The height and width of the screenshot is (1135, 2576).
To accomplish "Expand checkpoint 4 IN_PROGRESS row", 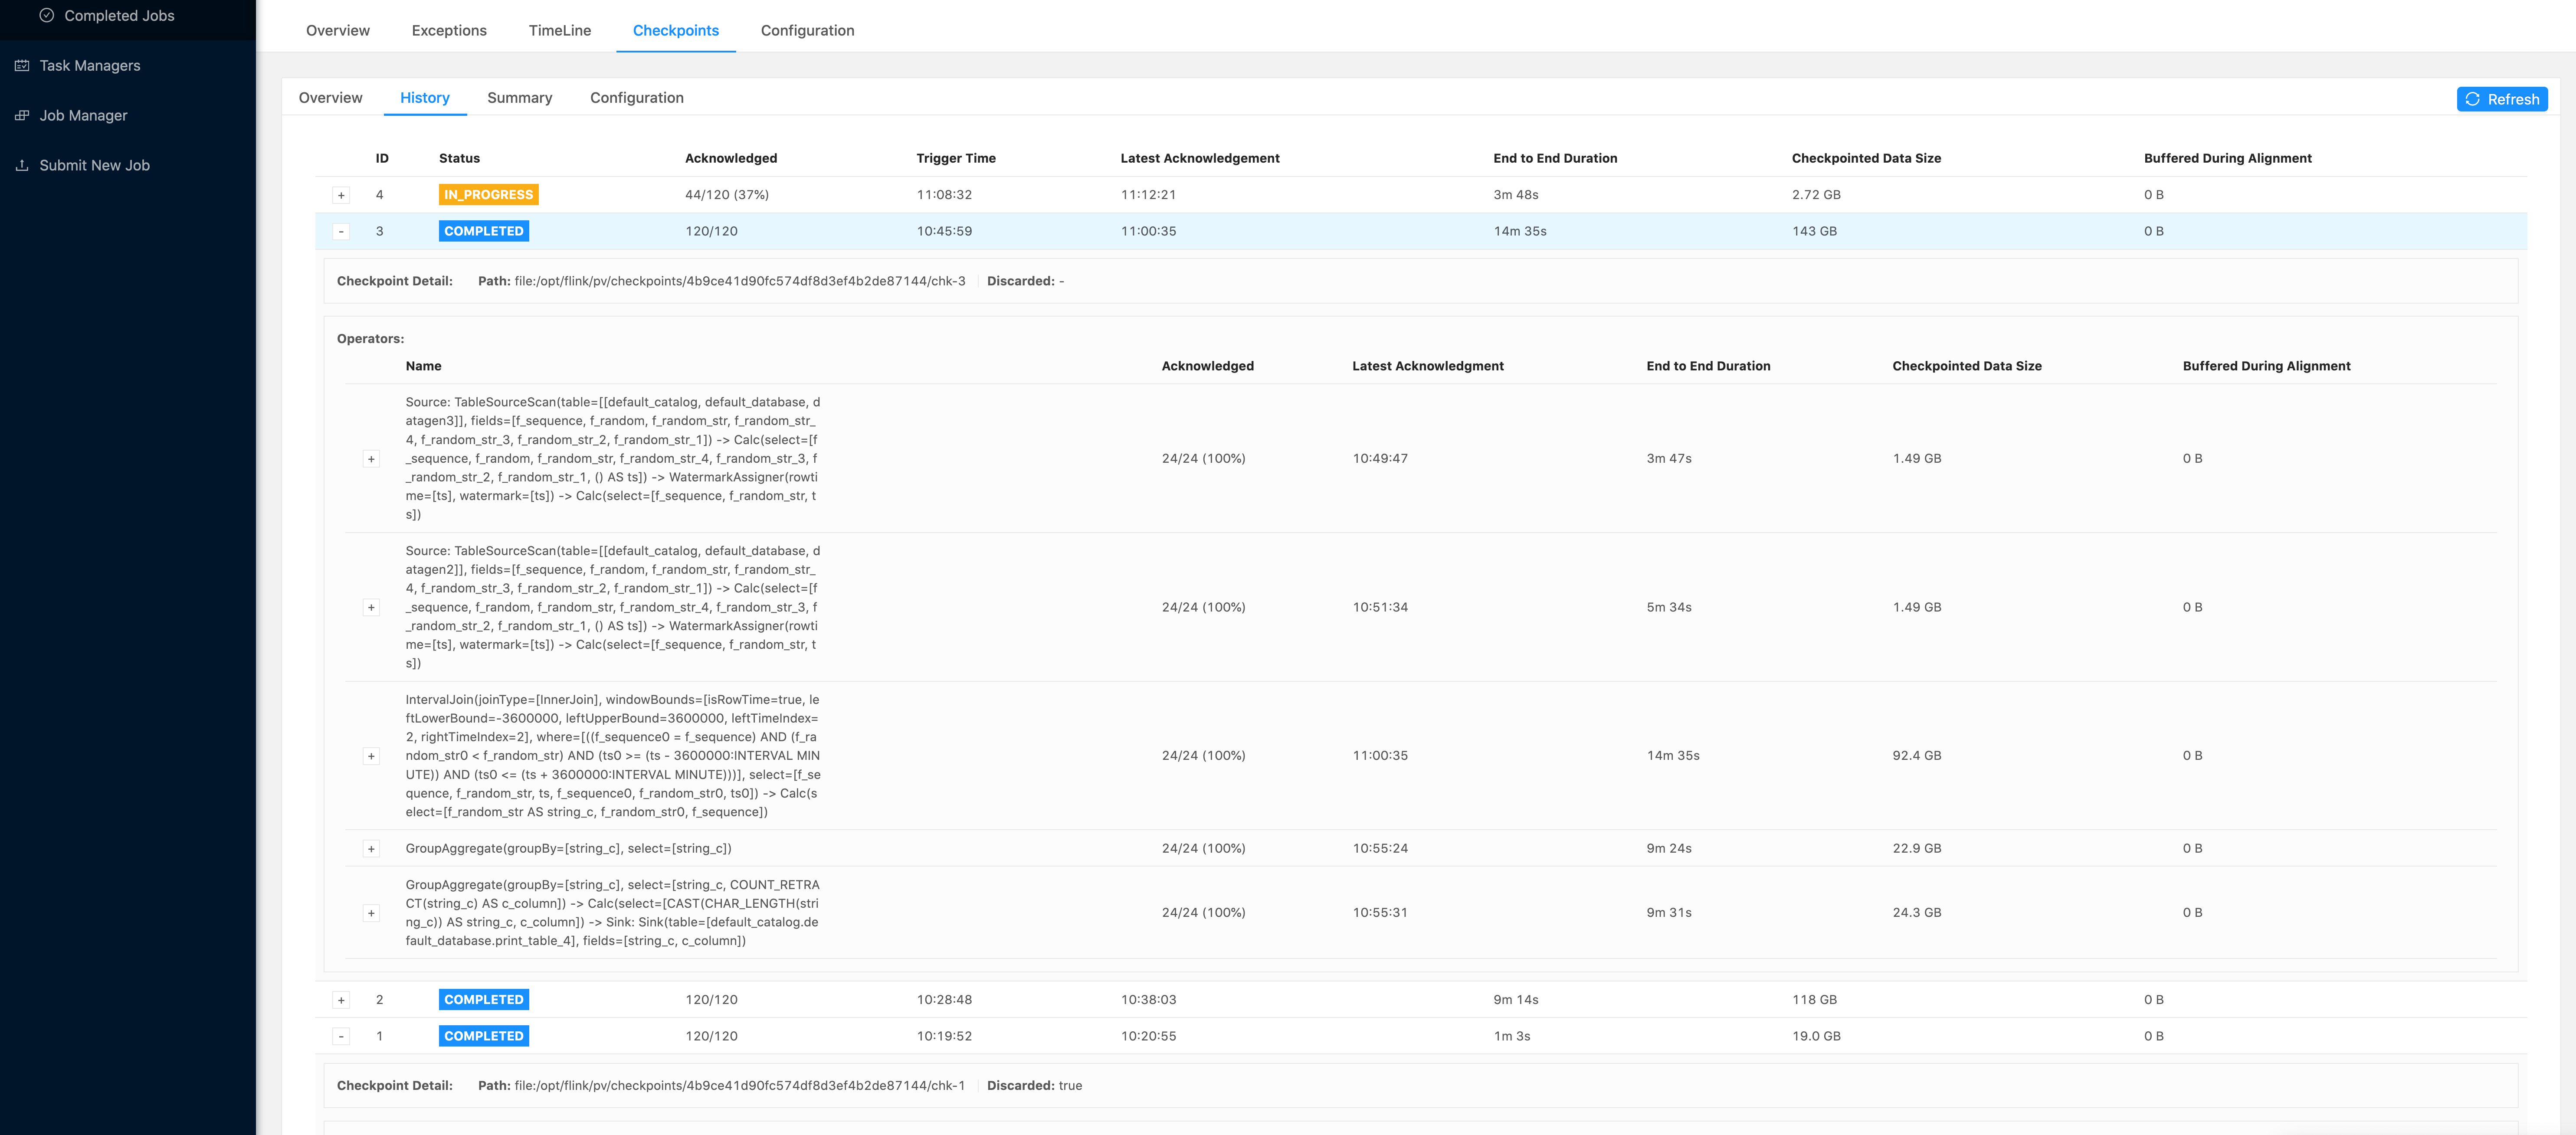I will pyautogui.click(x=341, y=196).
